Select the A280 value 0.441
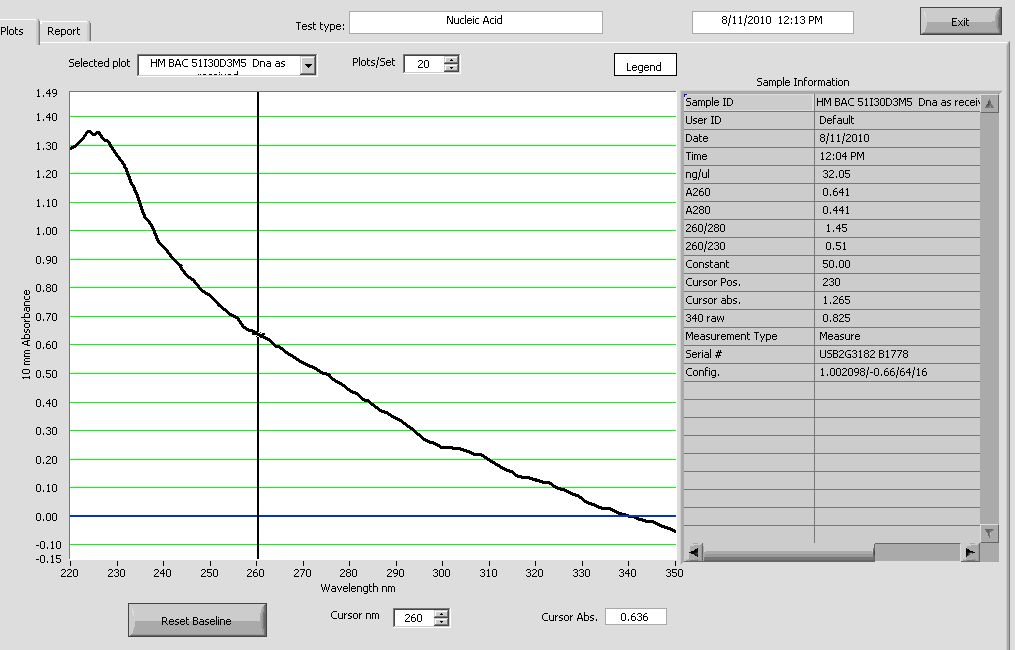The width and height of the screenshot is (1015, 650). 897,210
